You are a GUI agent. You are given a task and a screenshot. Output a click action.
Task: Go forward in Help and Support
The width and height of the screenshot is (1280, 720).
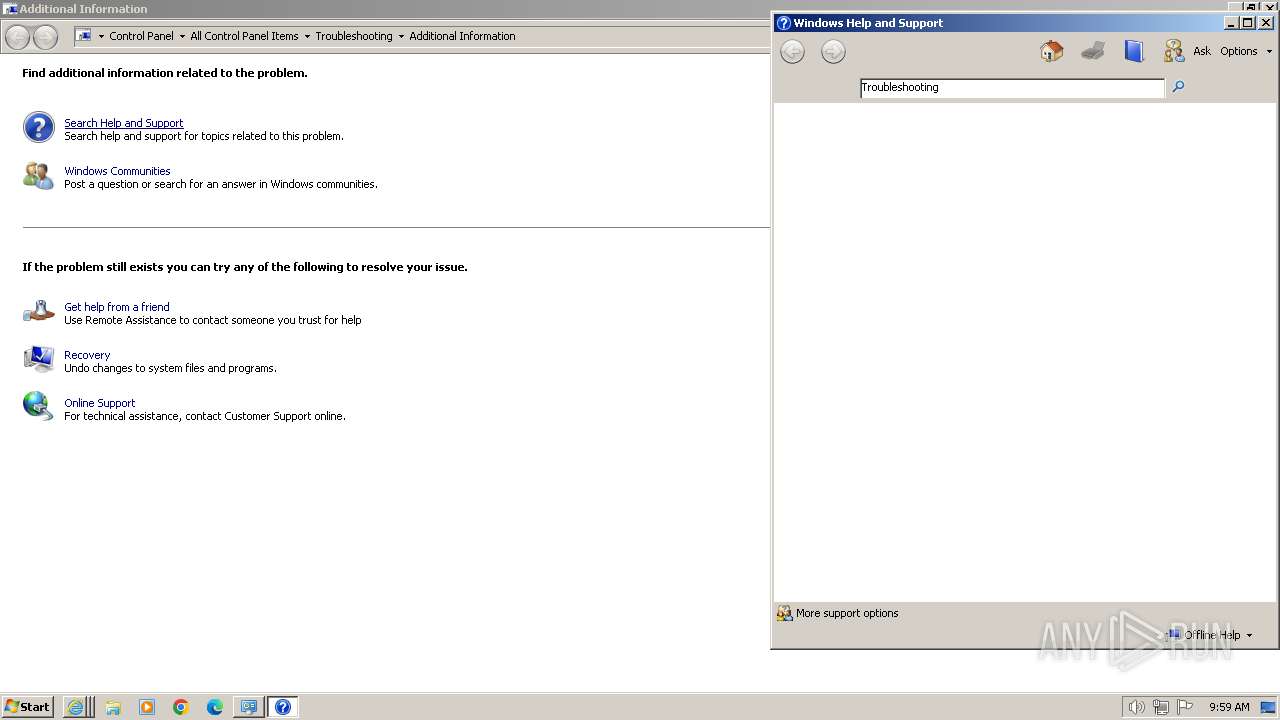(833, 52)
